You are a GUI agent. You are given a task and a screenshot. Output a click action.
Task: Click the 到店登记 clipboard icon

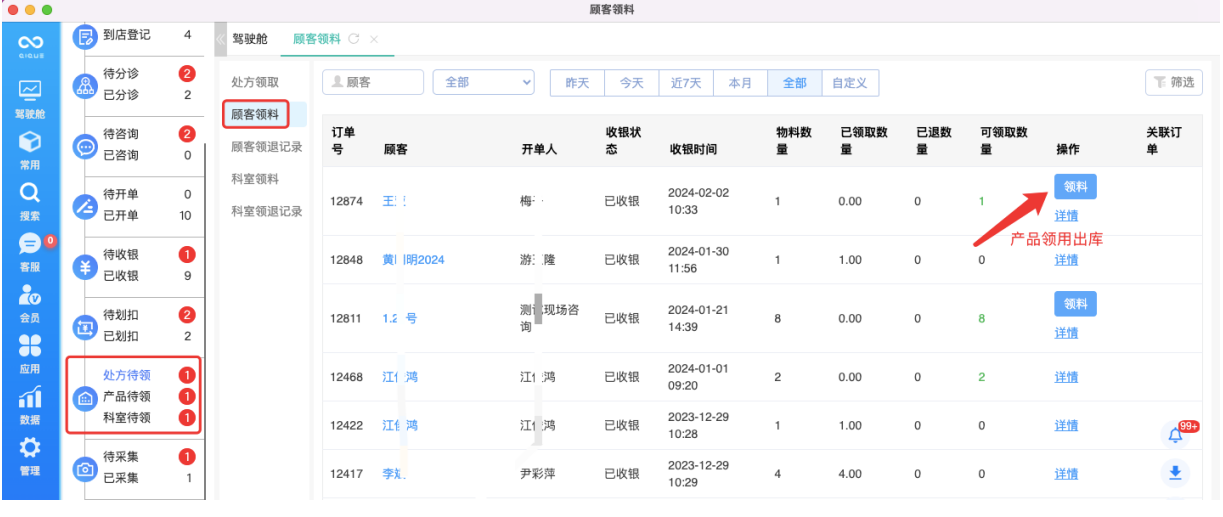click(x=86, y=37)
